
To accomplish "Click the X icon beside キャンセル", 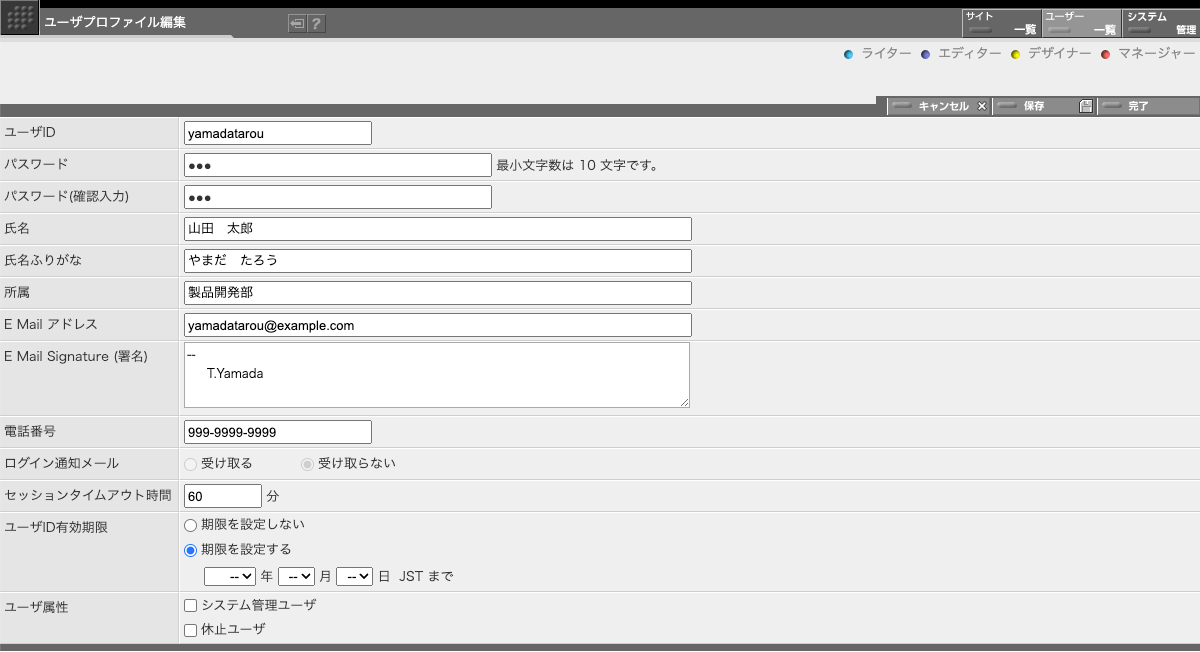I will 981,105.
